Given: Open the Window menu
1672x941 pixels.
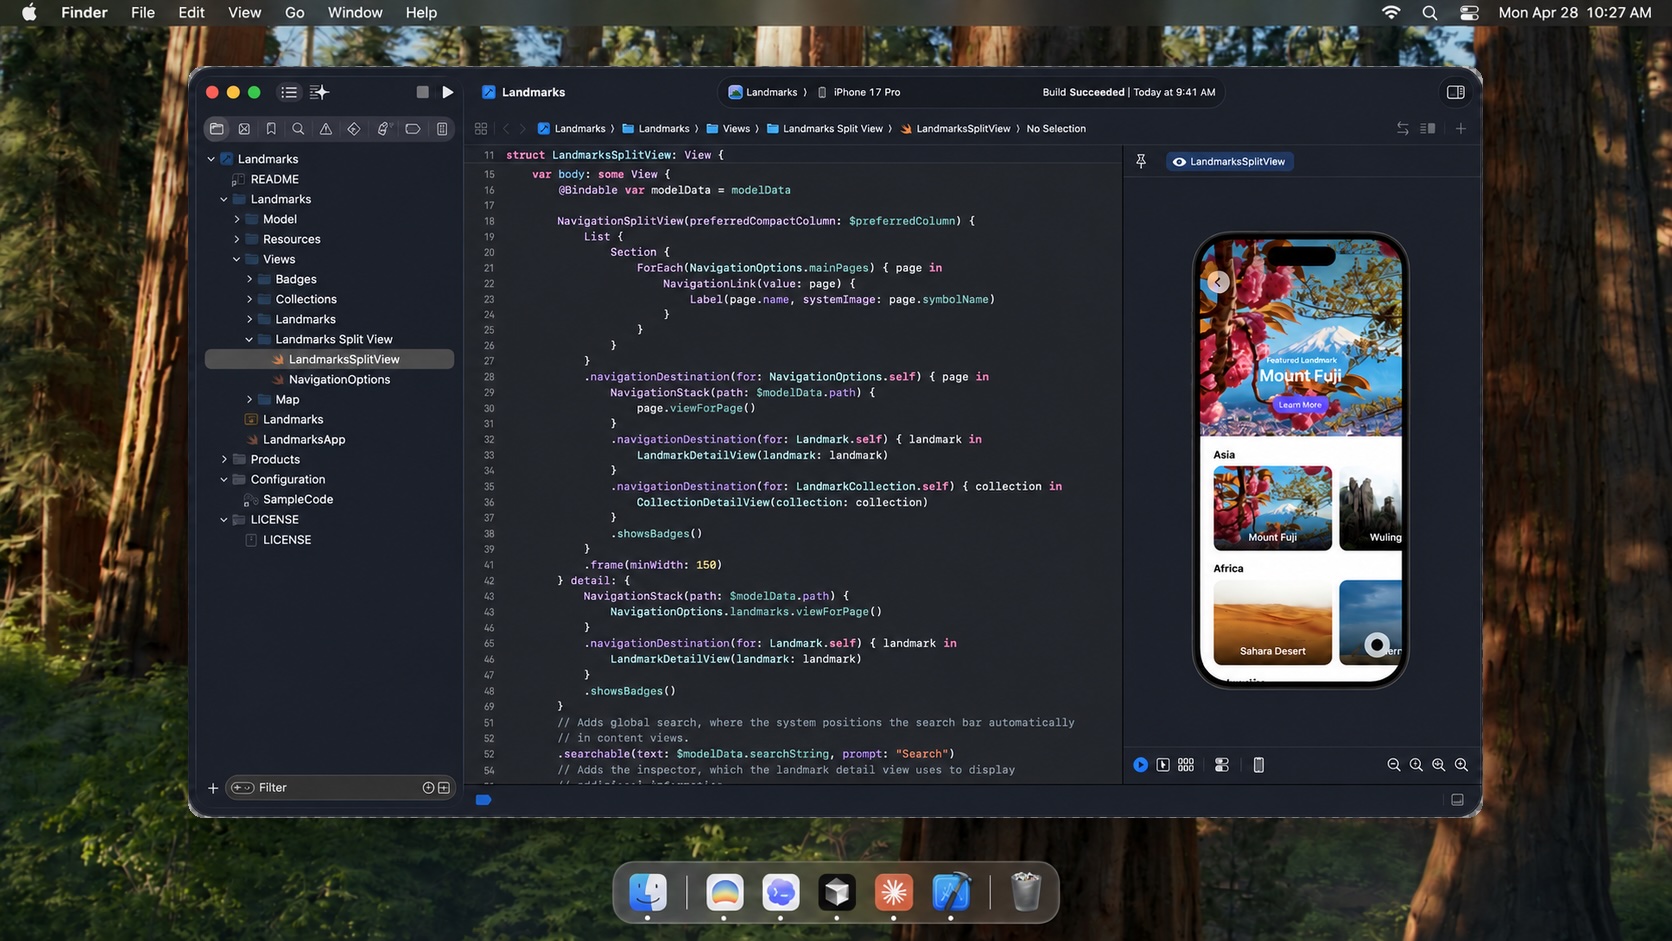Looking at the screenshot, I should [355, 12].
